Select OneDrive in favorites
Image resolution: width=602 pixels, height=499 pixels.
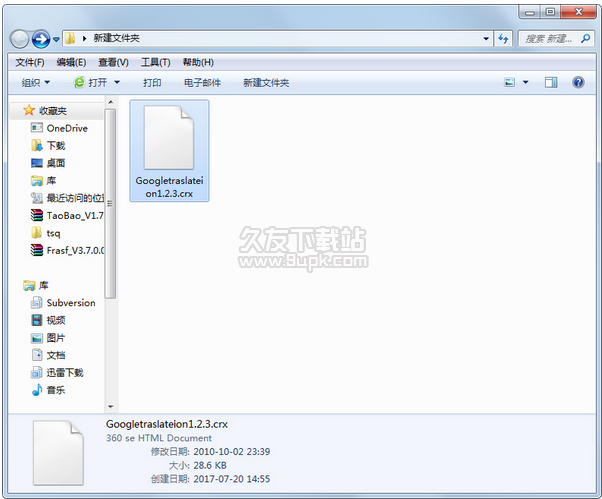(x=67, y=128)
